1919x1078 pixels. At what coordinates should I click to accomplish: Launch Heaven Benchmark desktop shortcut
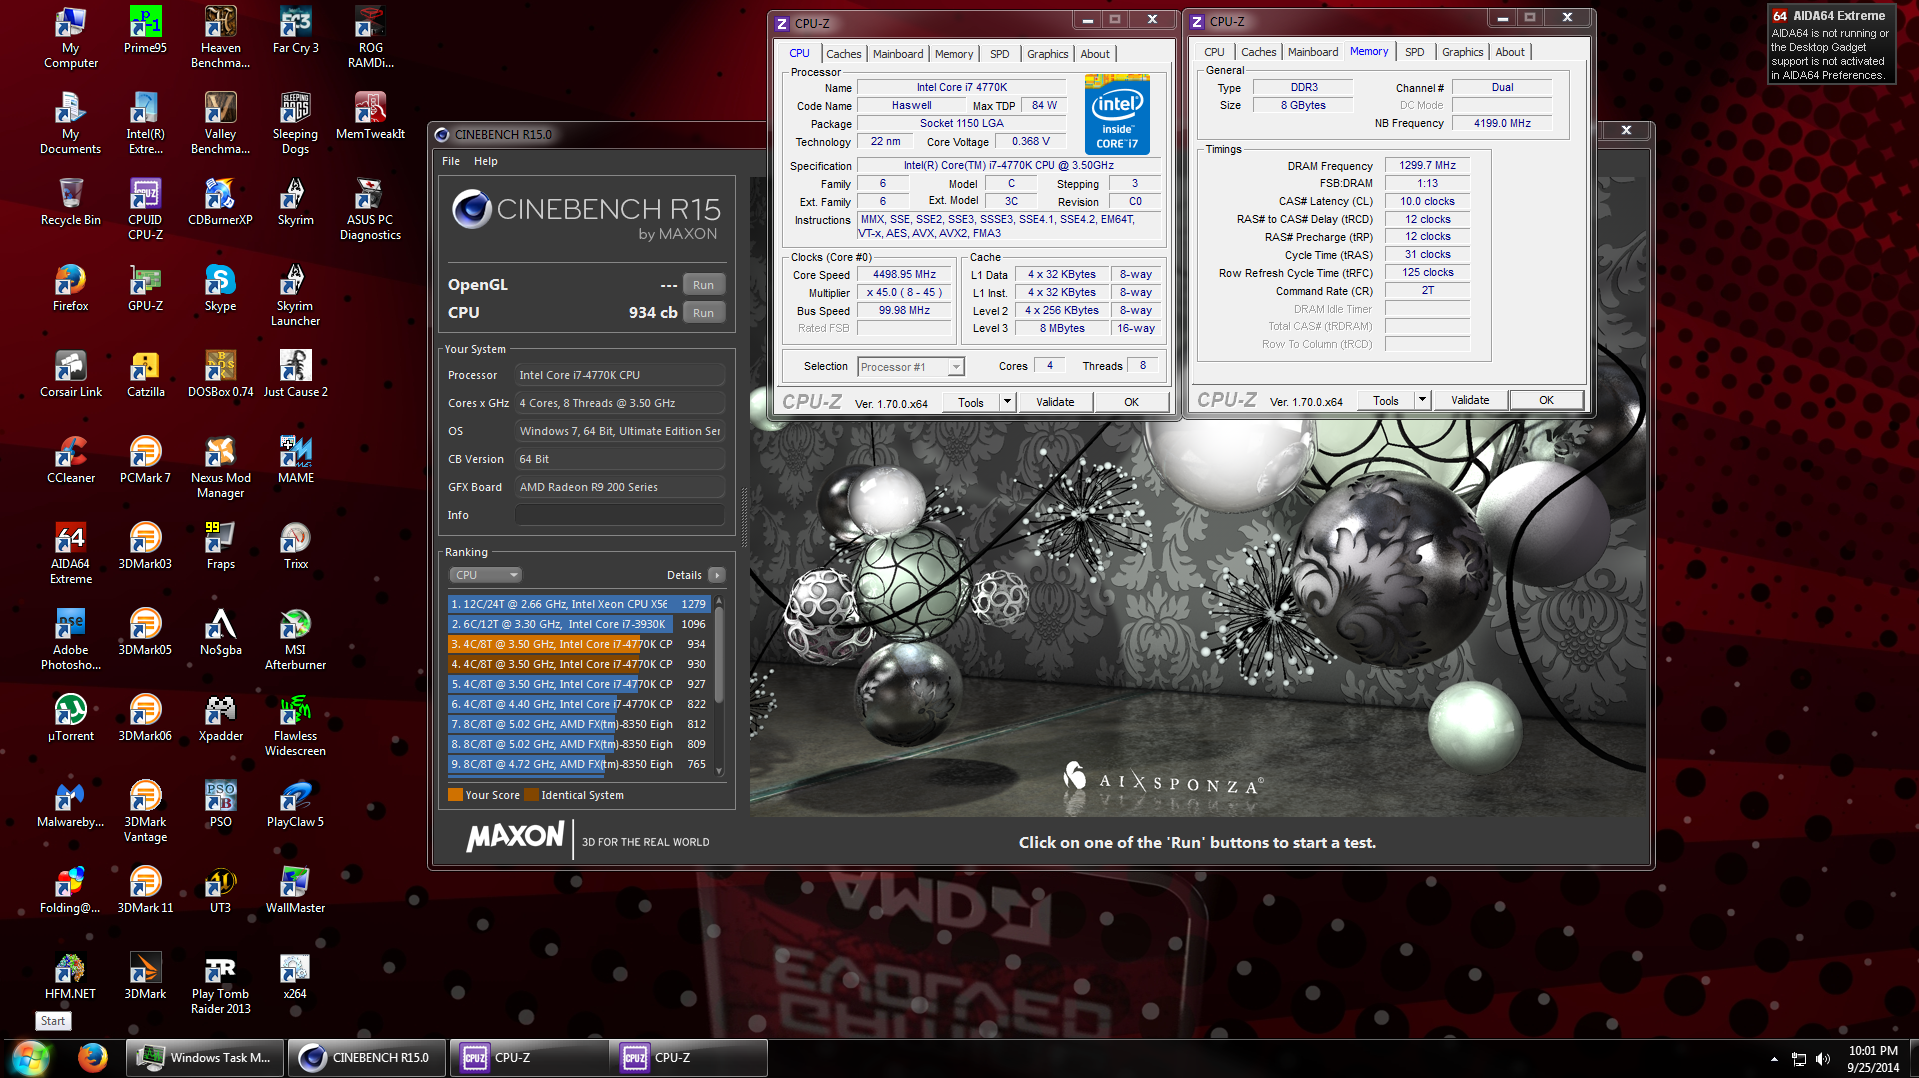[x=220, y=37]
